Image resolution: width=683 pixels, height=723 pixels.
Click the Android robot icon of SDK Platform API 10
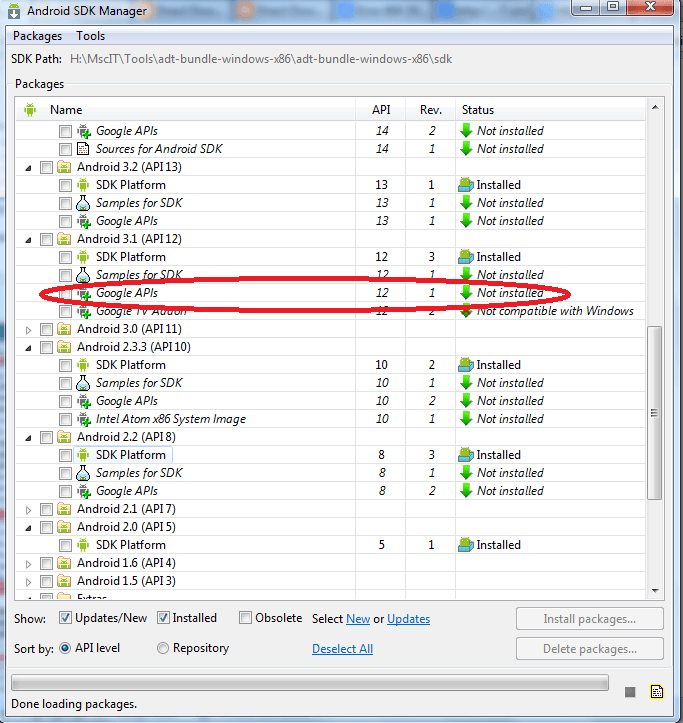click(x=84, y=365)
